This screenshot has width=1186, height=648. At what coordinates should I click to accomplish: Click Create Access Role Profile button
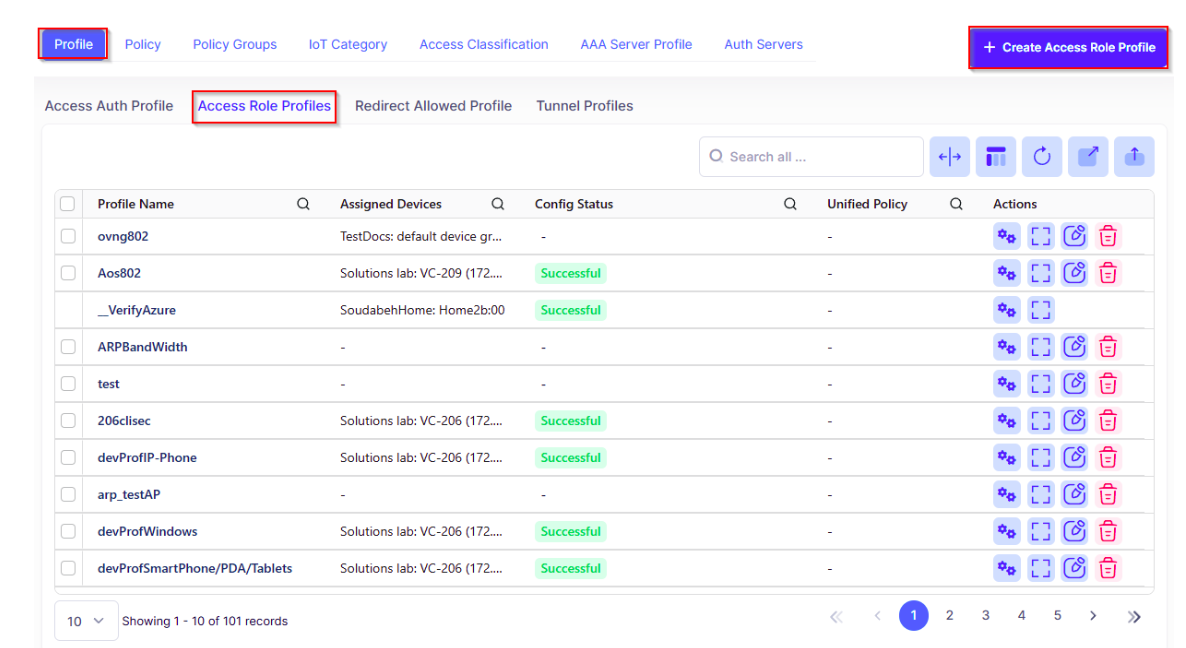[1069, 48]
